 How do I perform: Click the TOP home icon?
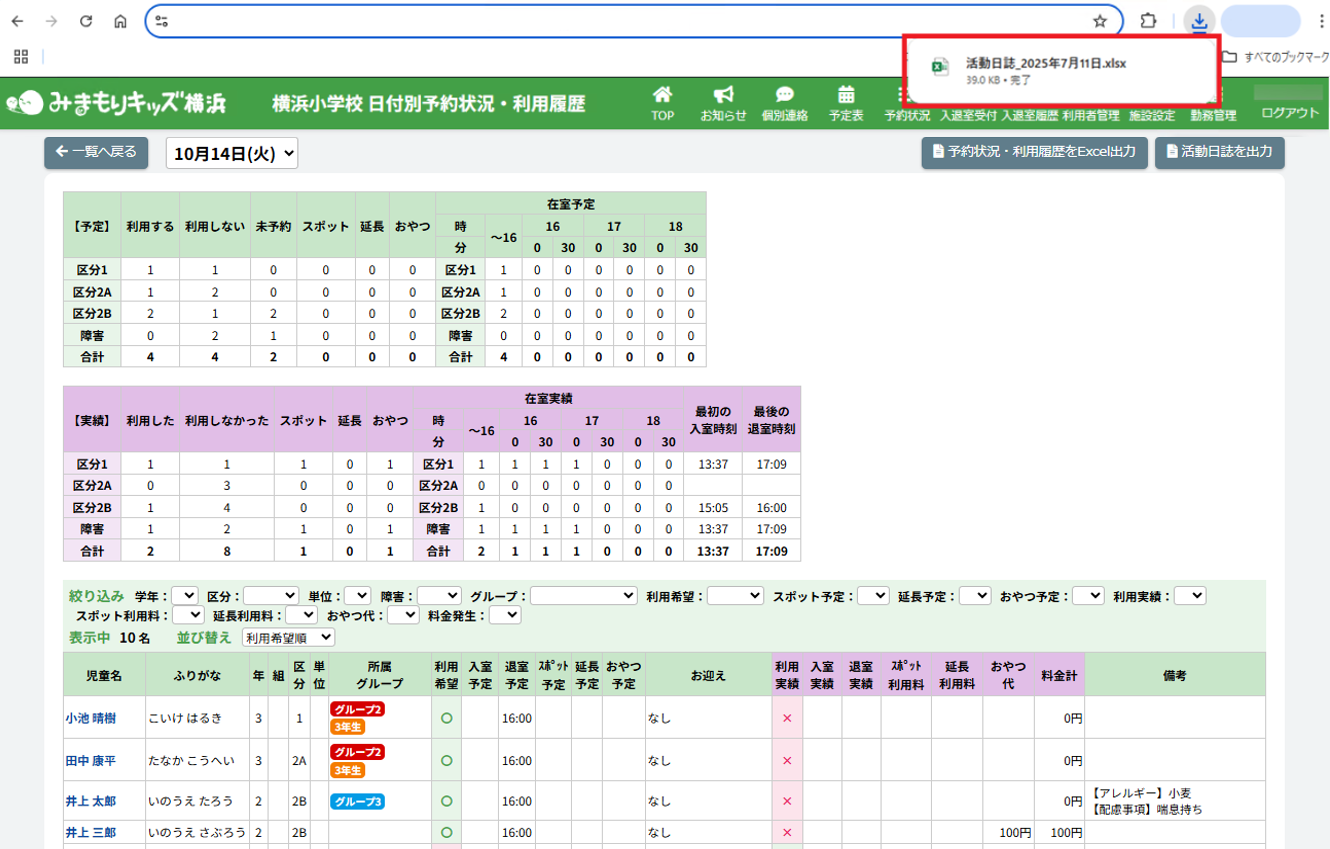click(662, 96)
